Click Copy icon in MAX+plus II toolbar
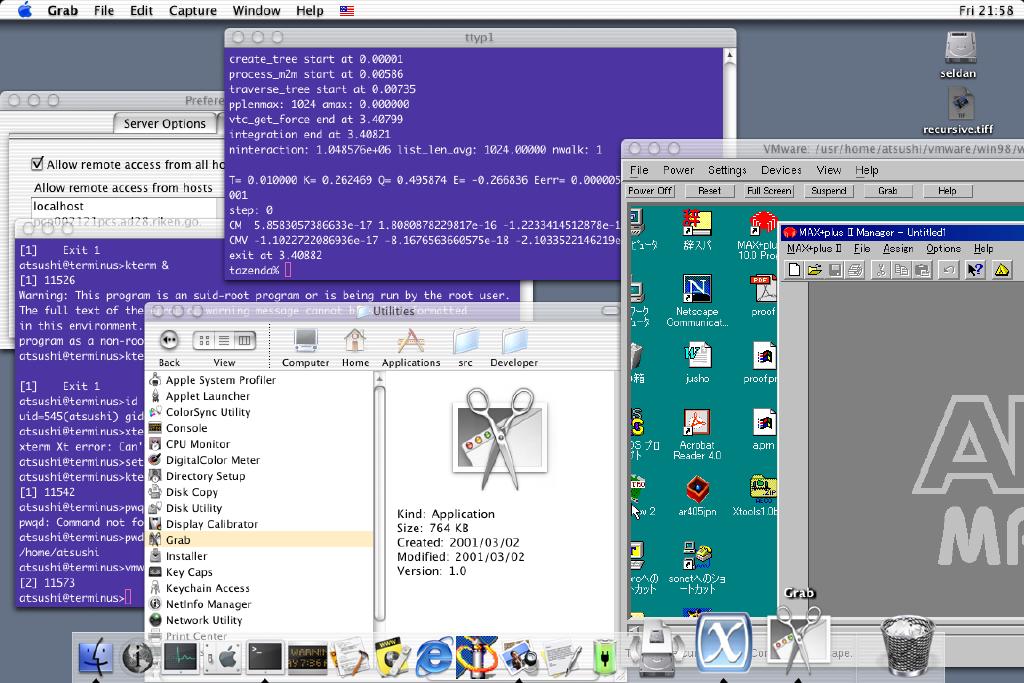1024x683 pixels. coord(902,270)
